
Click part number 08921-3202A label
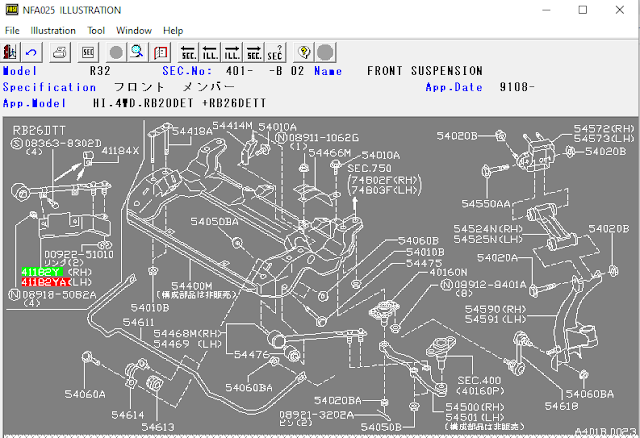pyautogui.click(x=316, y=415)
